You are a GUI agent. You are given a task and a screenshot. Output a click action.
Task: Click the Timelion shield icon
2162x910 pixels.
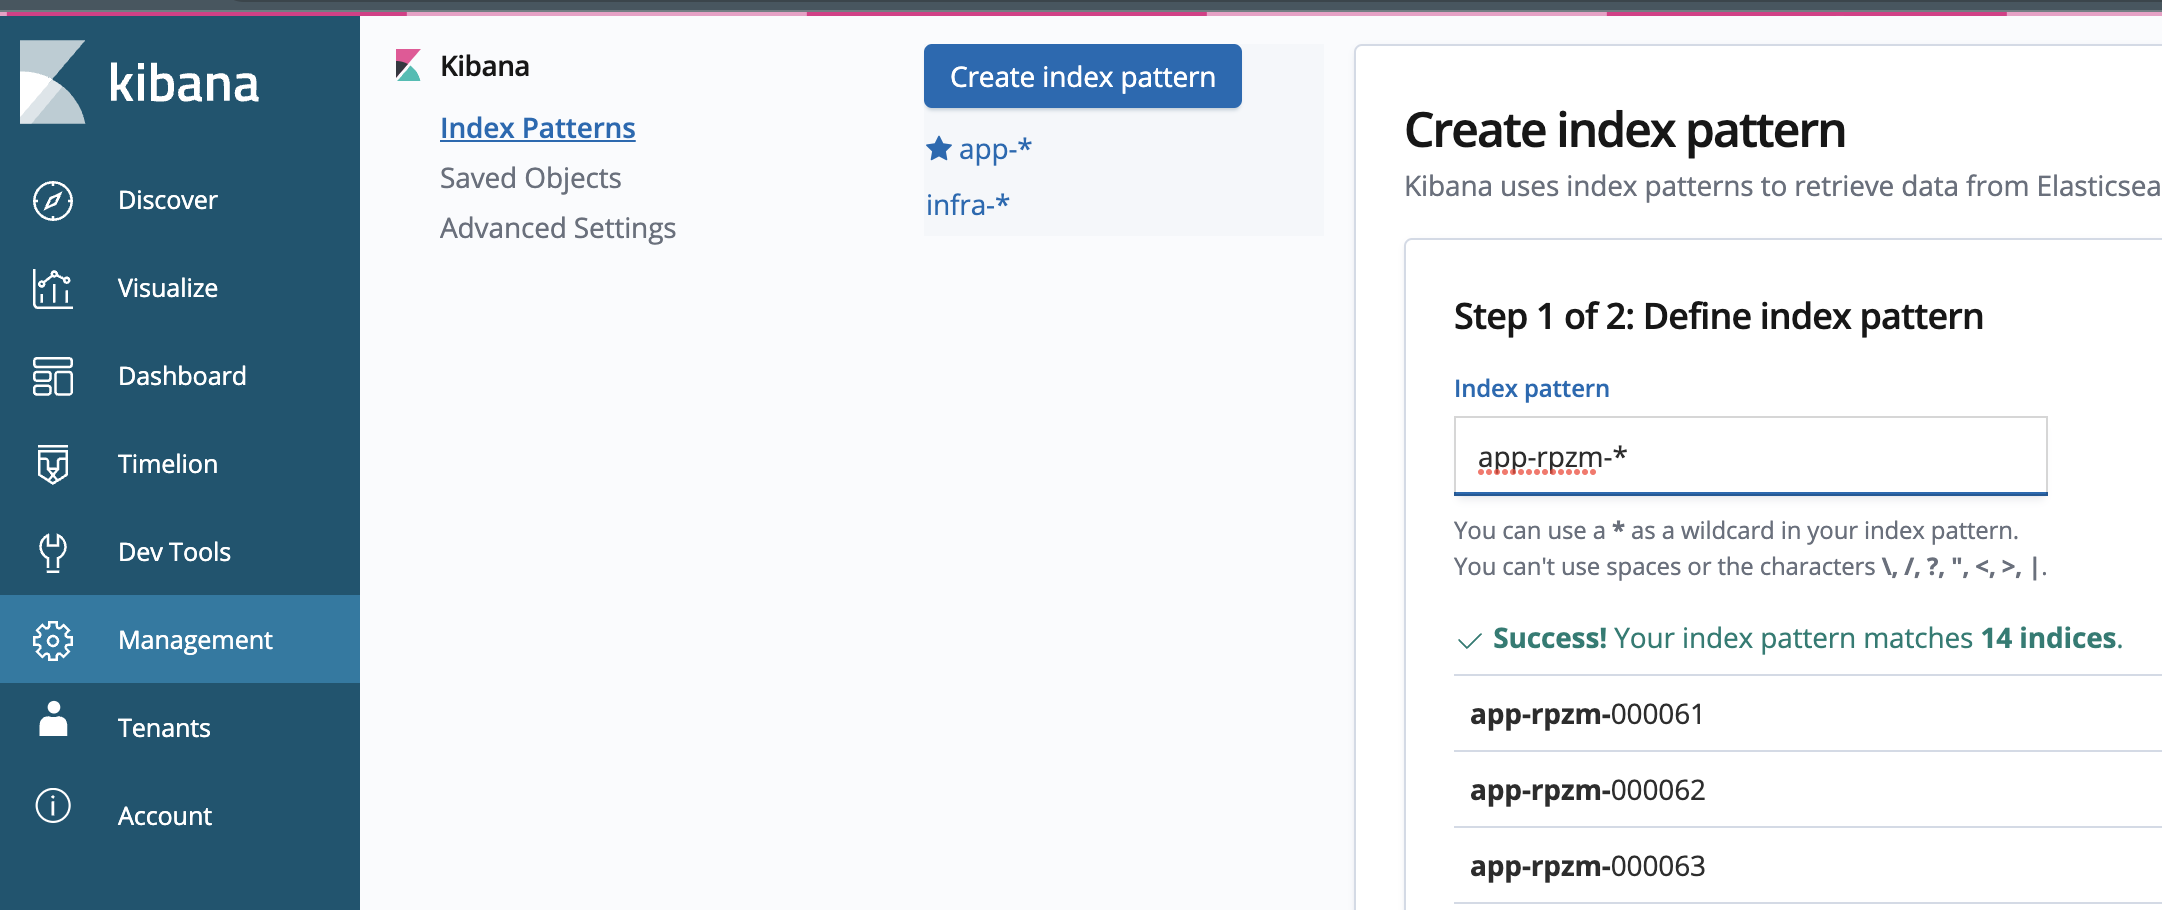[53, 464]
